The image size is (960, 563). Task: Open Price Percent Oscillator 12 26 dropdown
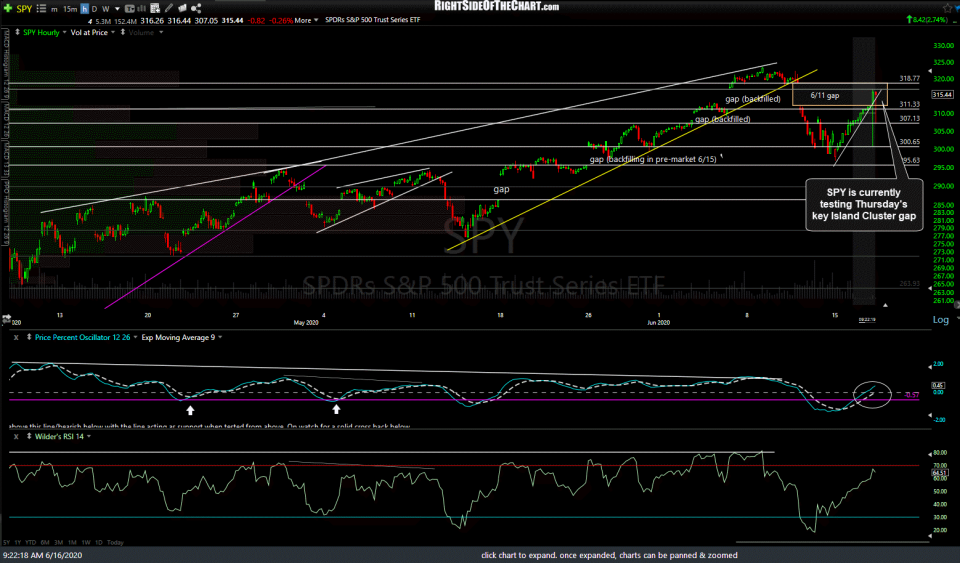coord(135,337)
